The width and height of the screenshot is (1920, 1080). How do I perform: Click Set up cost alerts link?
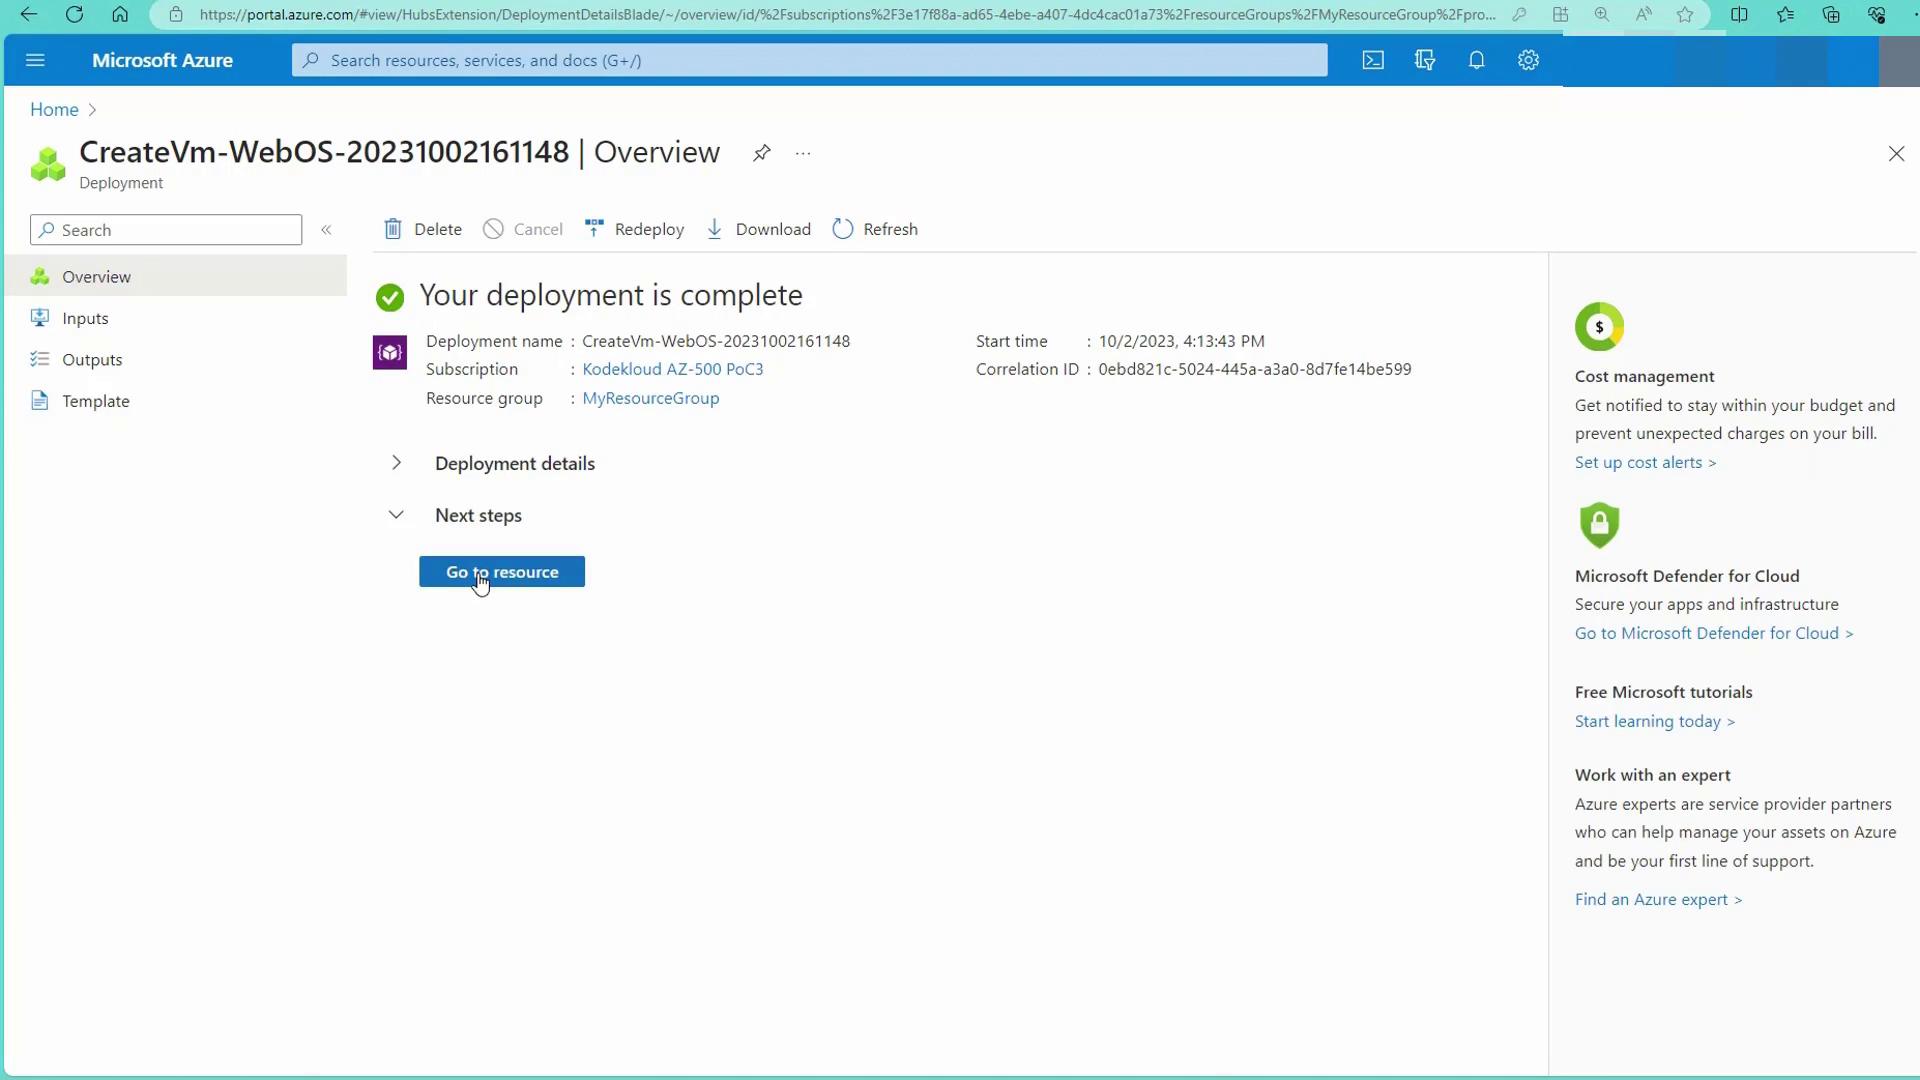tap(1645, 462)
